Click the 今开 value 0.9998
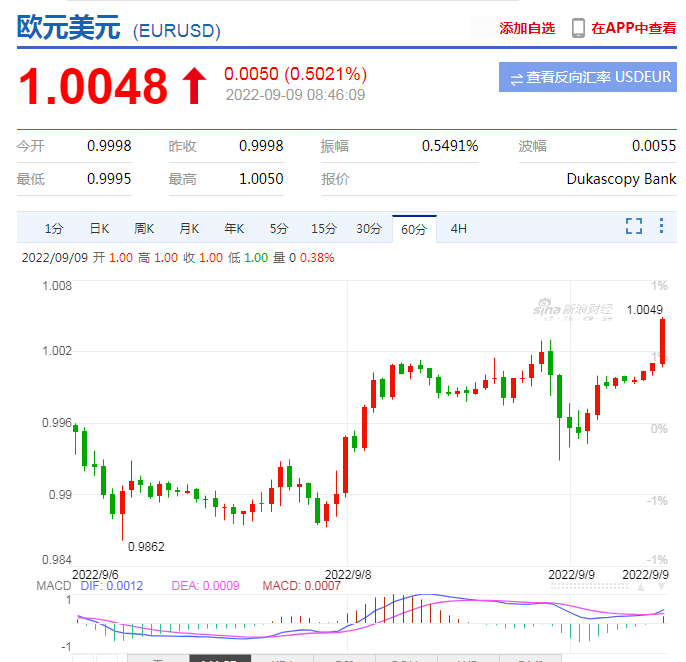686x662 pixels. (x=109, y=146)
